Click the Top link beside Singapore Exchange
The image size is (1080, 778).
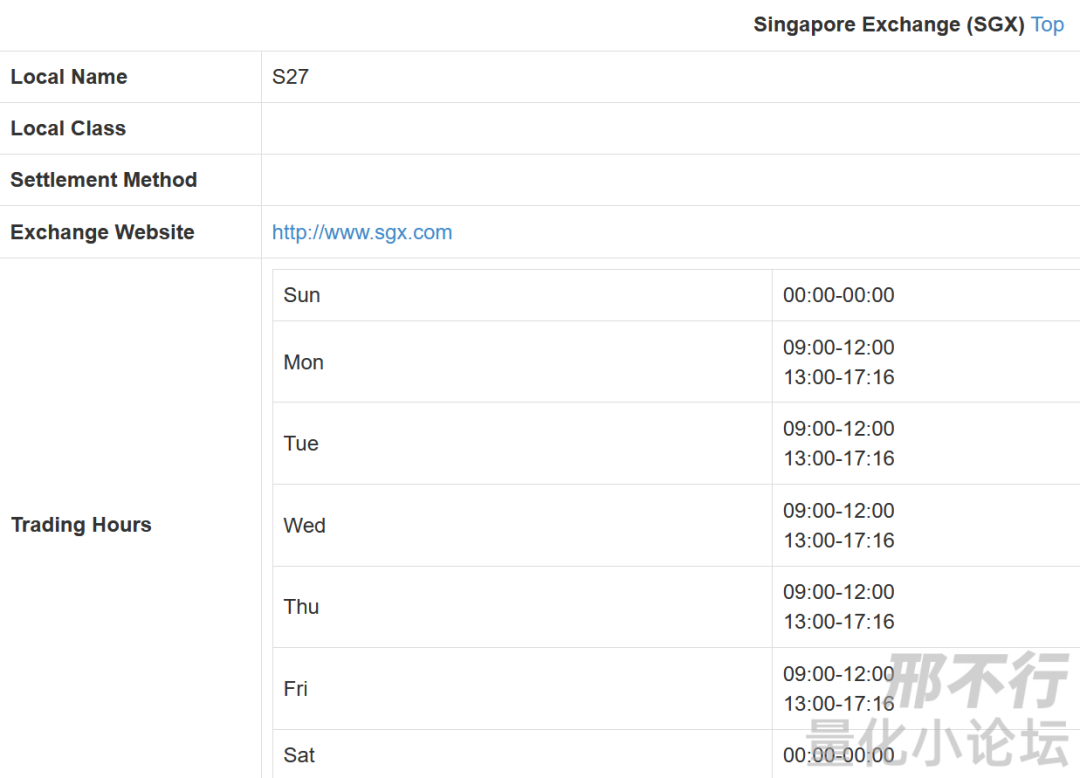tap(1047, 25)
